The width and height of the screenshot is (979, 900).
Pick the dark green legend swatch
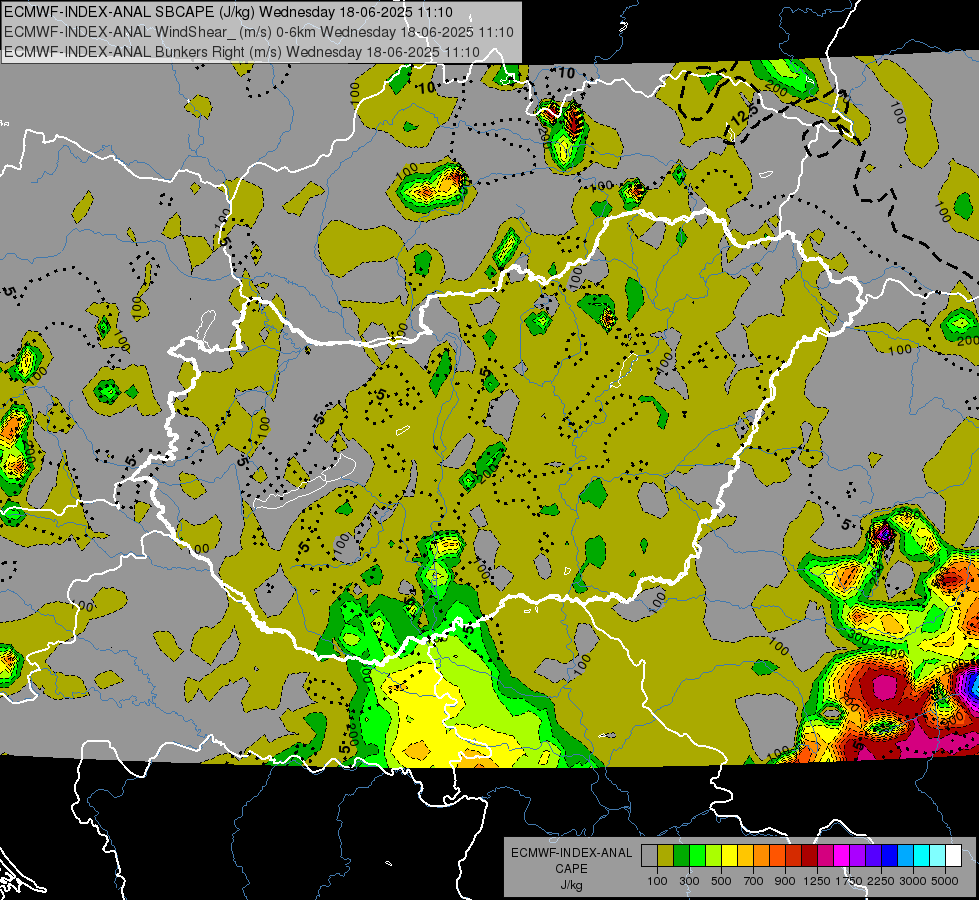pos(681,856)
